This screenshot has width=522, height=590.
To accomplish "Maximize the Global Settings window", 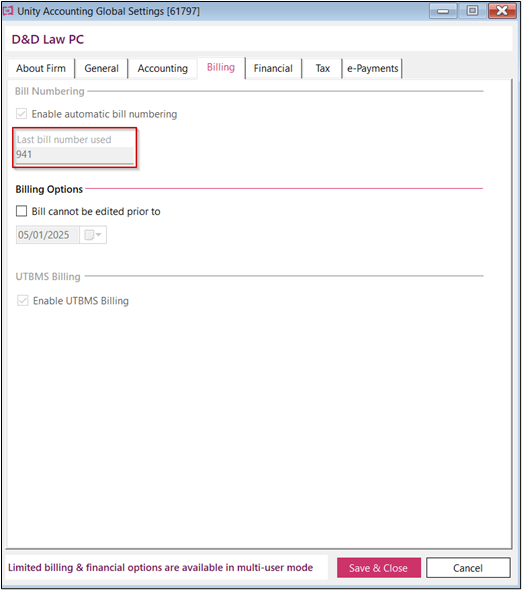I will 473,11.
